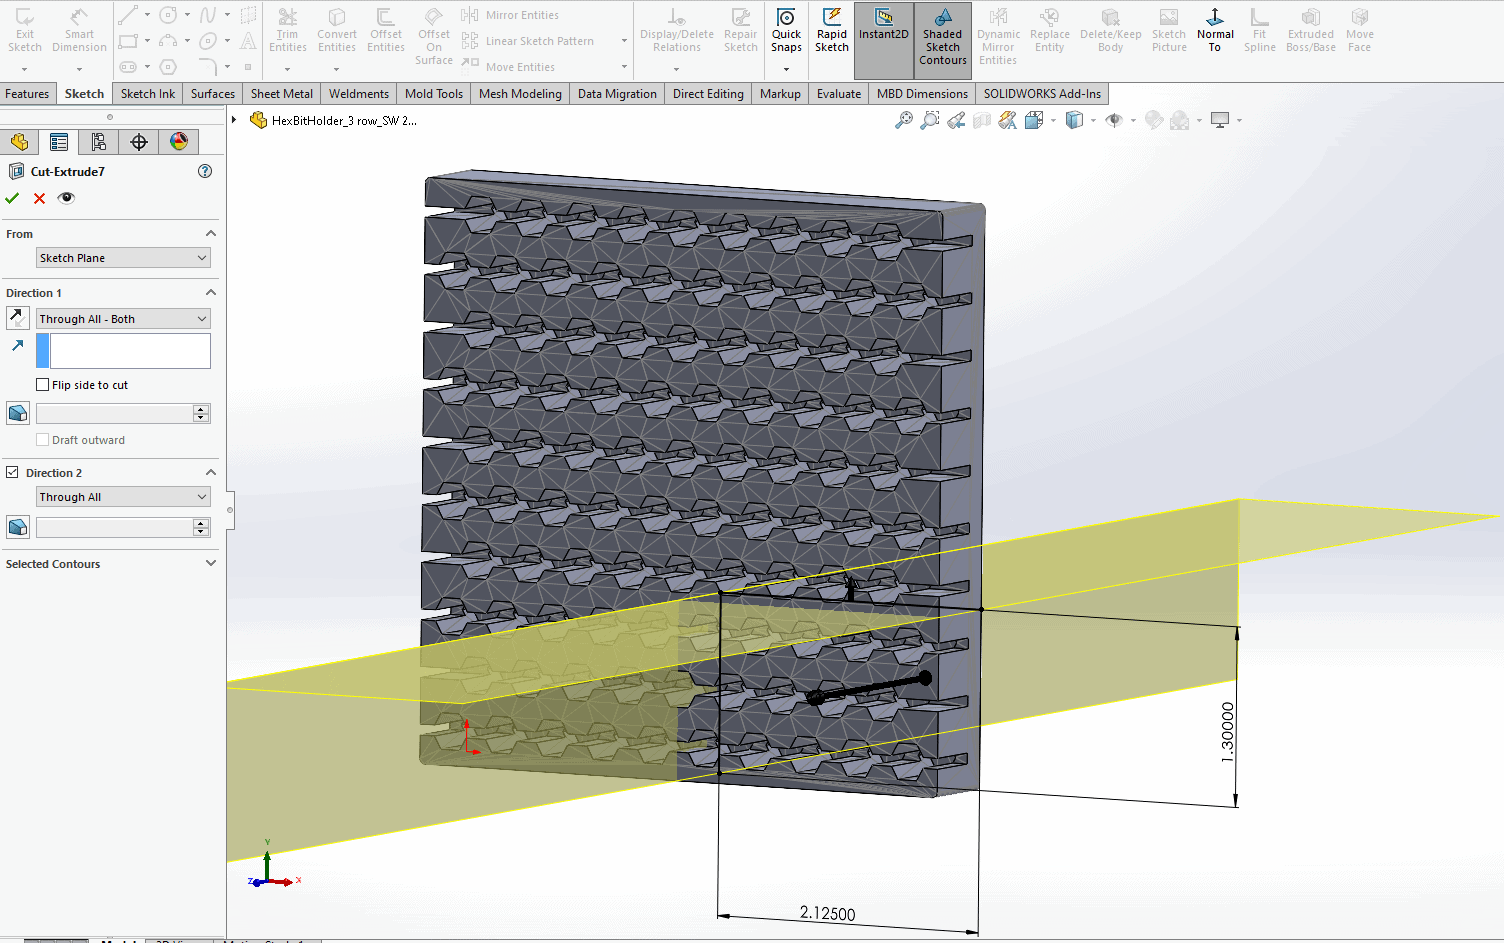Open the DimXpertManager crosshair tab
1504x943 pixels.
[139, 142]
